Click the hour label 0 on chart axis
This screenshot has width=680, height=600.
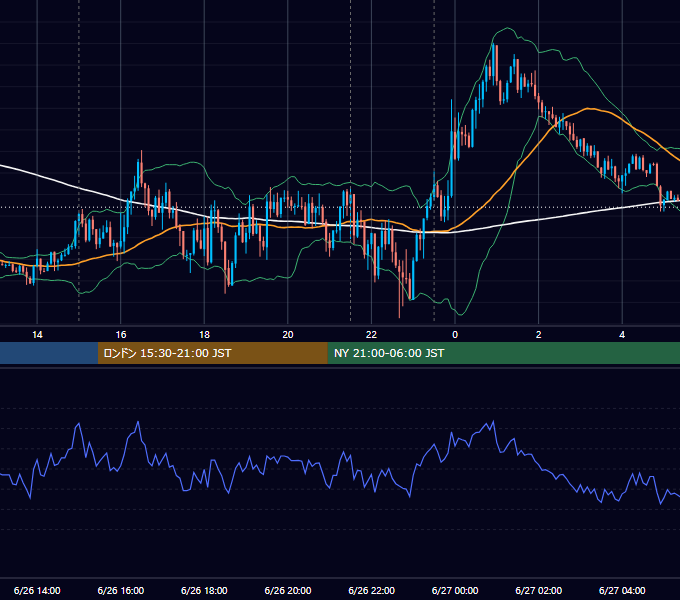pos(455,334)
